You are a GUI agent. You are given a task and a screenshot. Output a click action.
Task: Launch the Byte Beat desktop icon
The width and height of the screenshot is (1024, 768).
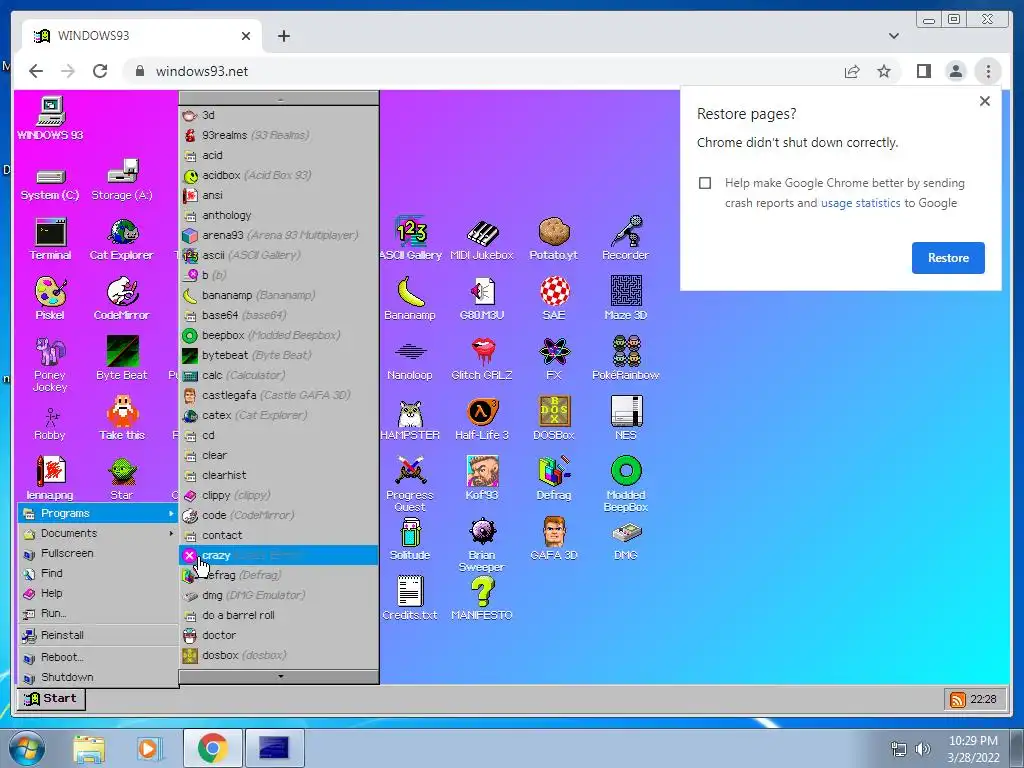[x=122, y=359]
